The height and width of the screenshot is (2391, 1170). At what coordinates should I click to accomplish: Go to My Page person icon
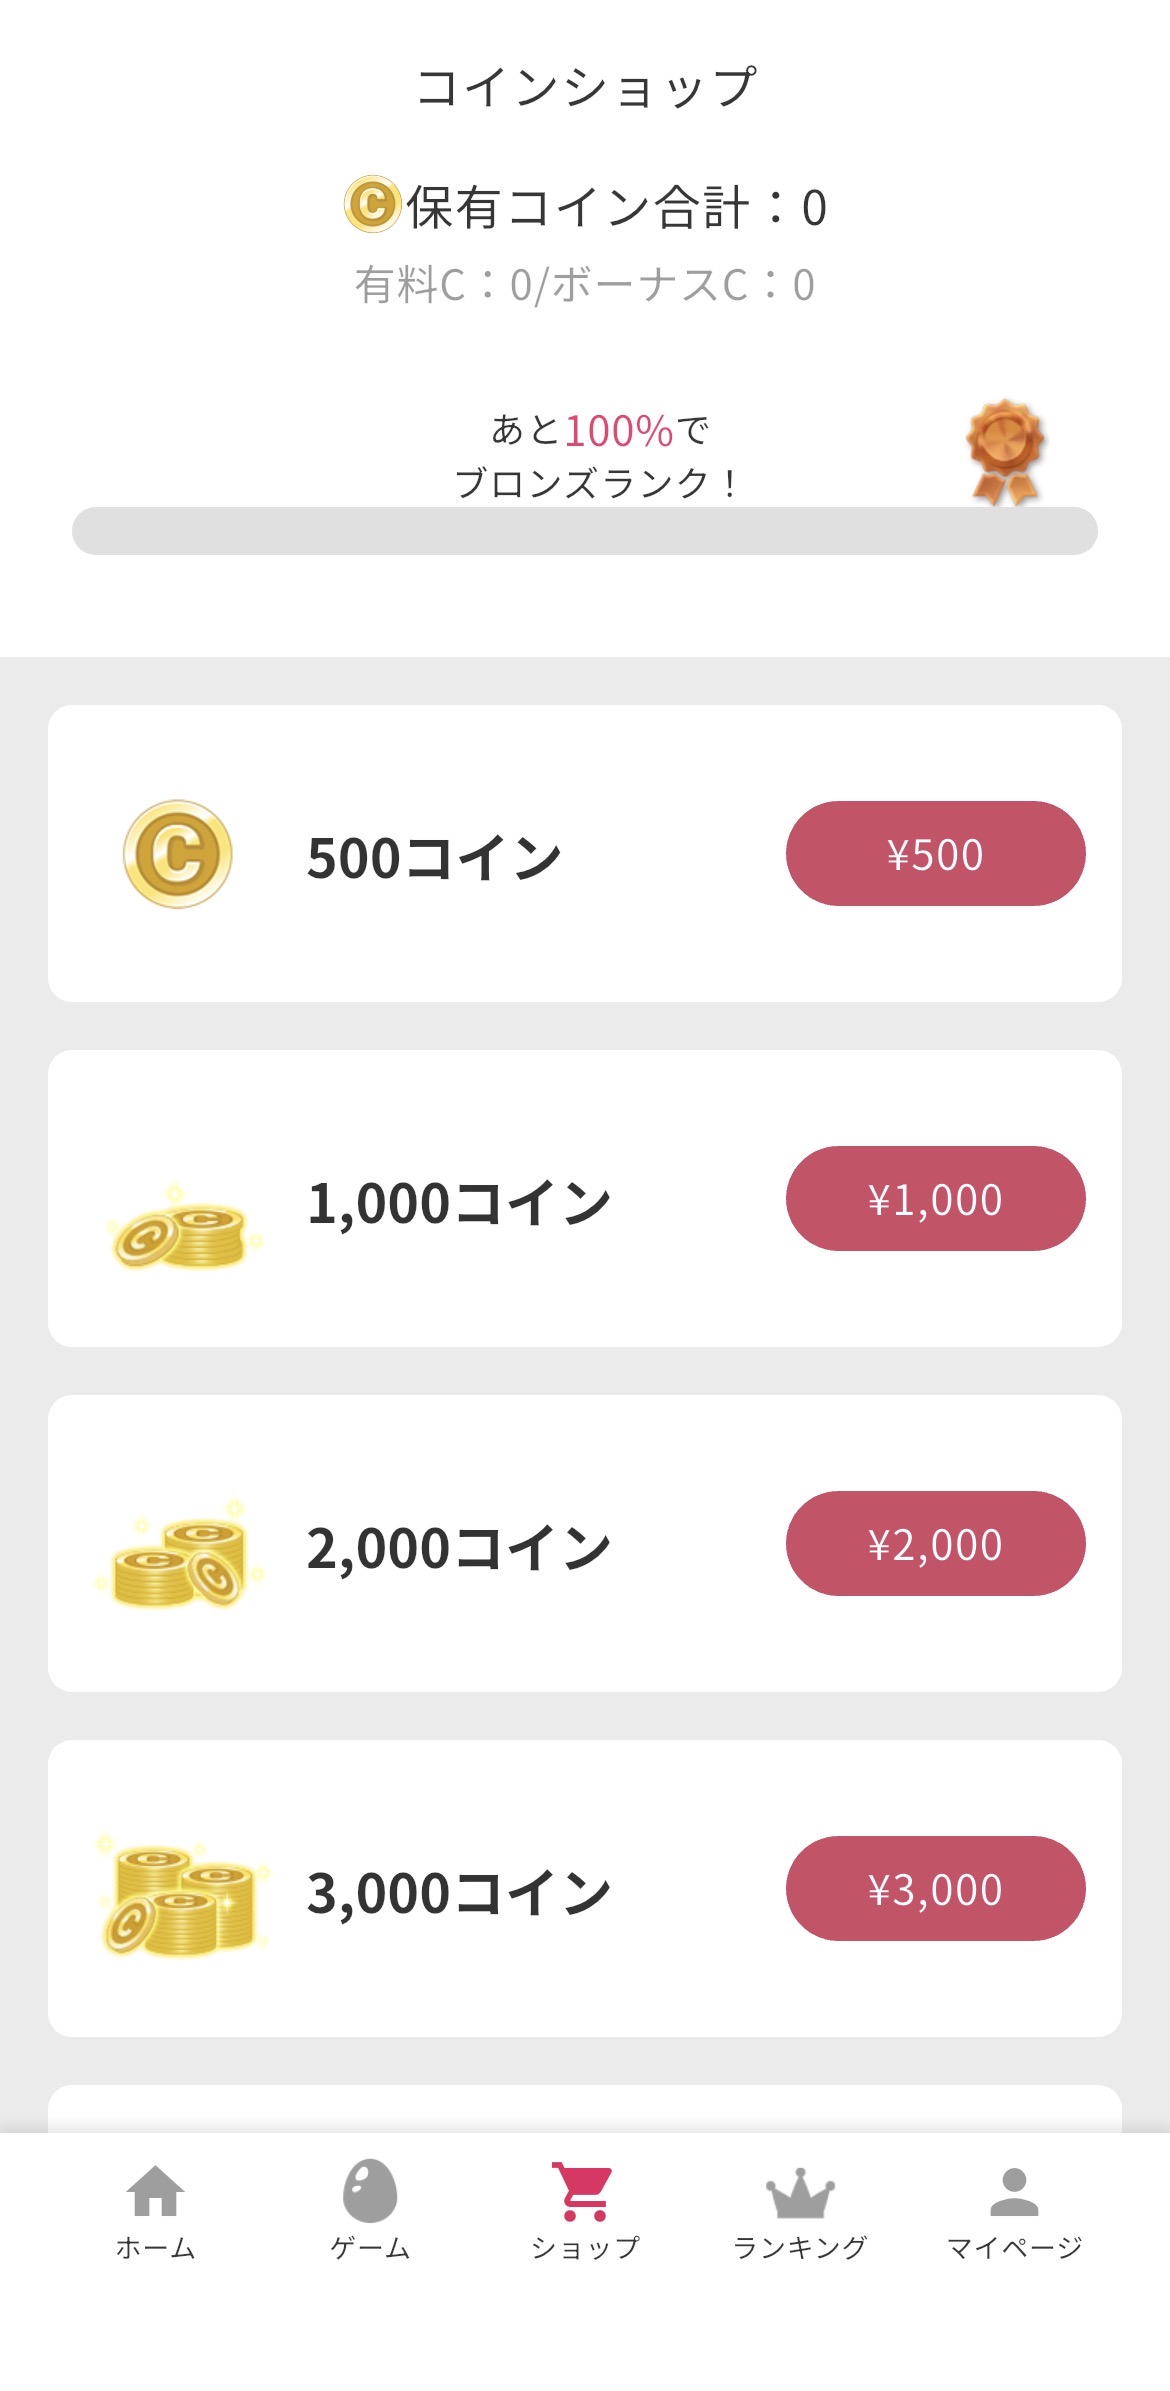tap(1014, 2192)
